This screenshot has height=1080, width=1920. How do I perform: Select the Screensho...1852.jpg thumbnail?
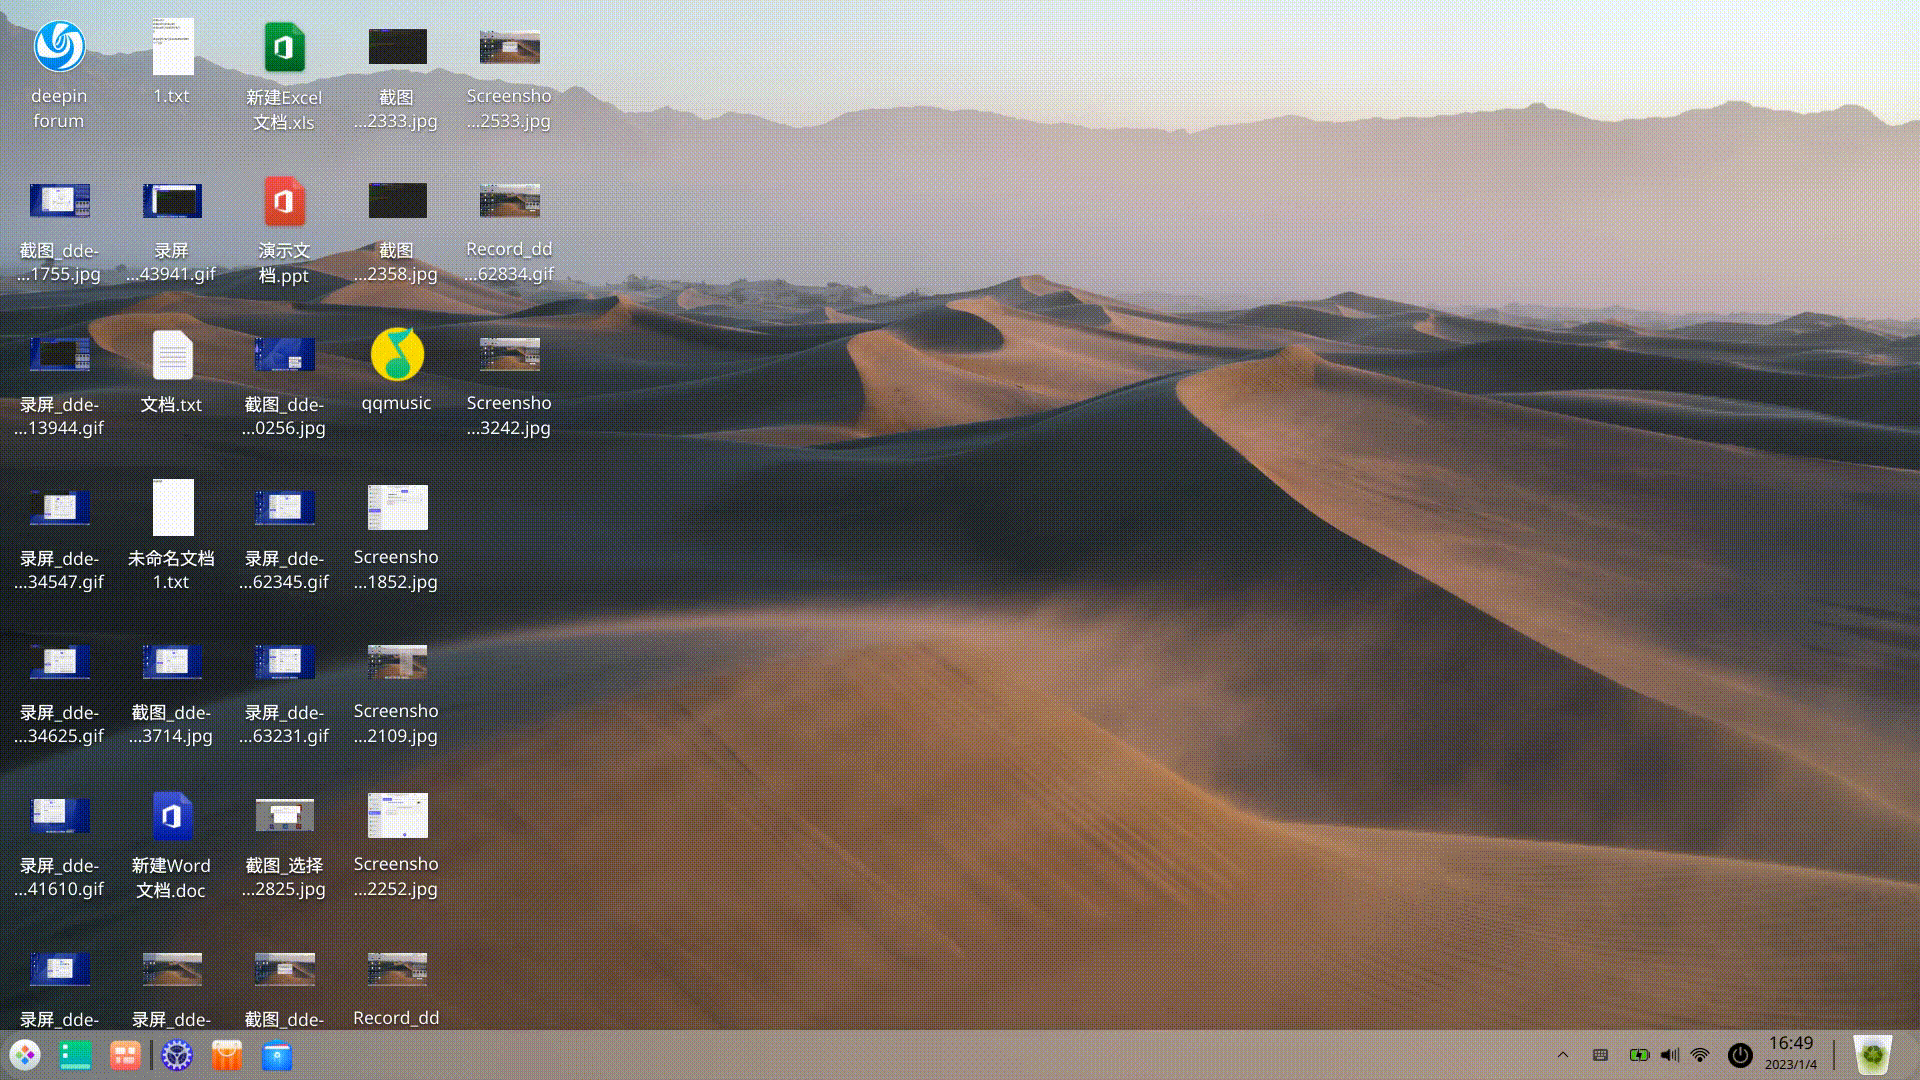pos(397,508)
